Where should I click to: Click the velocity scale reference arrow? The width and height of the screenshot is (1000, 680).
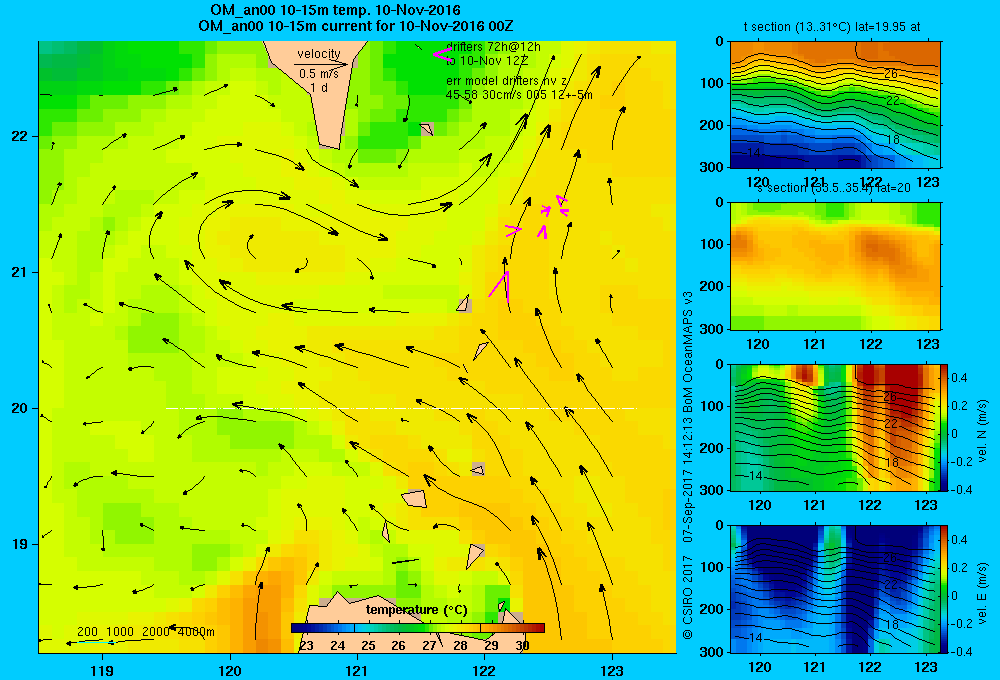[x=321, y=64]
